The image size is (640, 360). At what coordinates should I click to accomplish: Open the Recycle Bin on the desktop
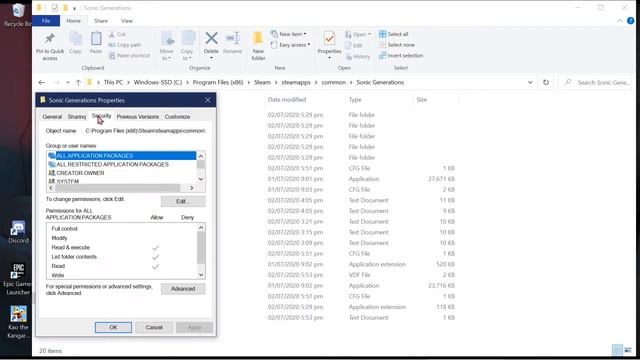coord(18,15)
